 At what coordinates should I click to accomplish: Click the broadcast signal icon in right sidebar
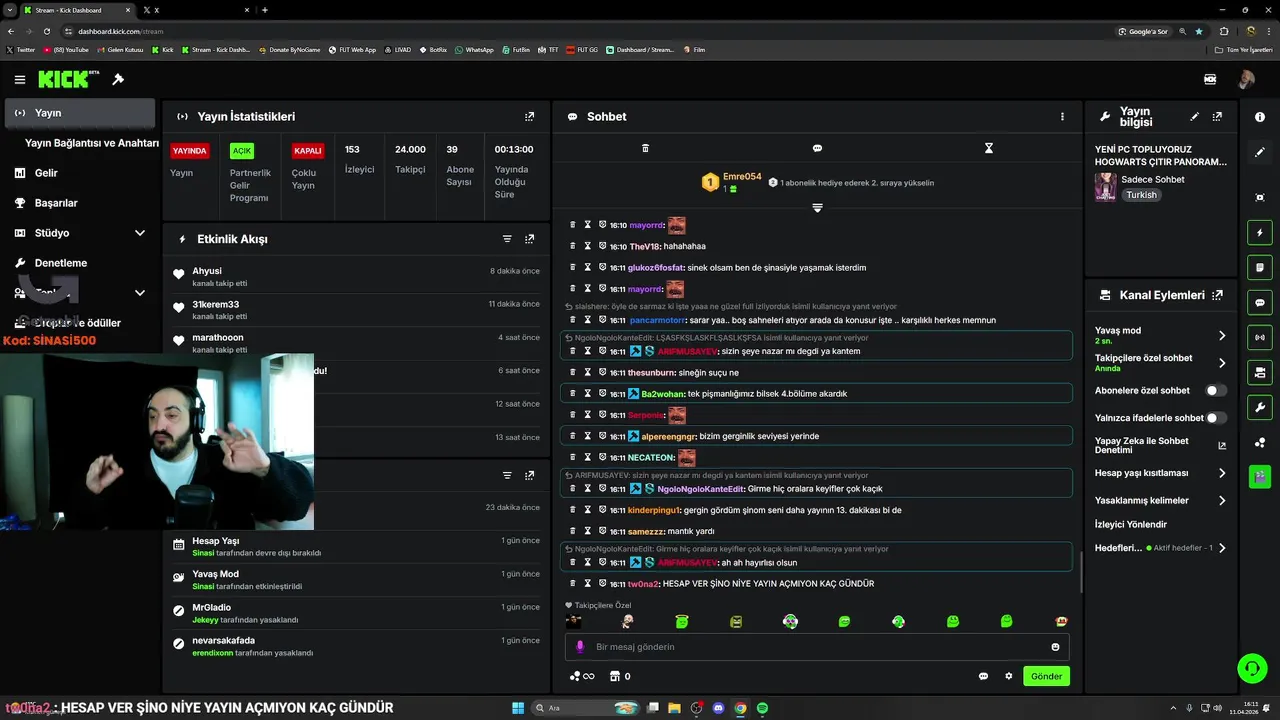[x=1259, y=337]
